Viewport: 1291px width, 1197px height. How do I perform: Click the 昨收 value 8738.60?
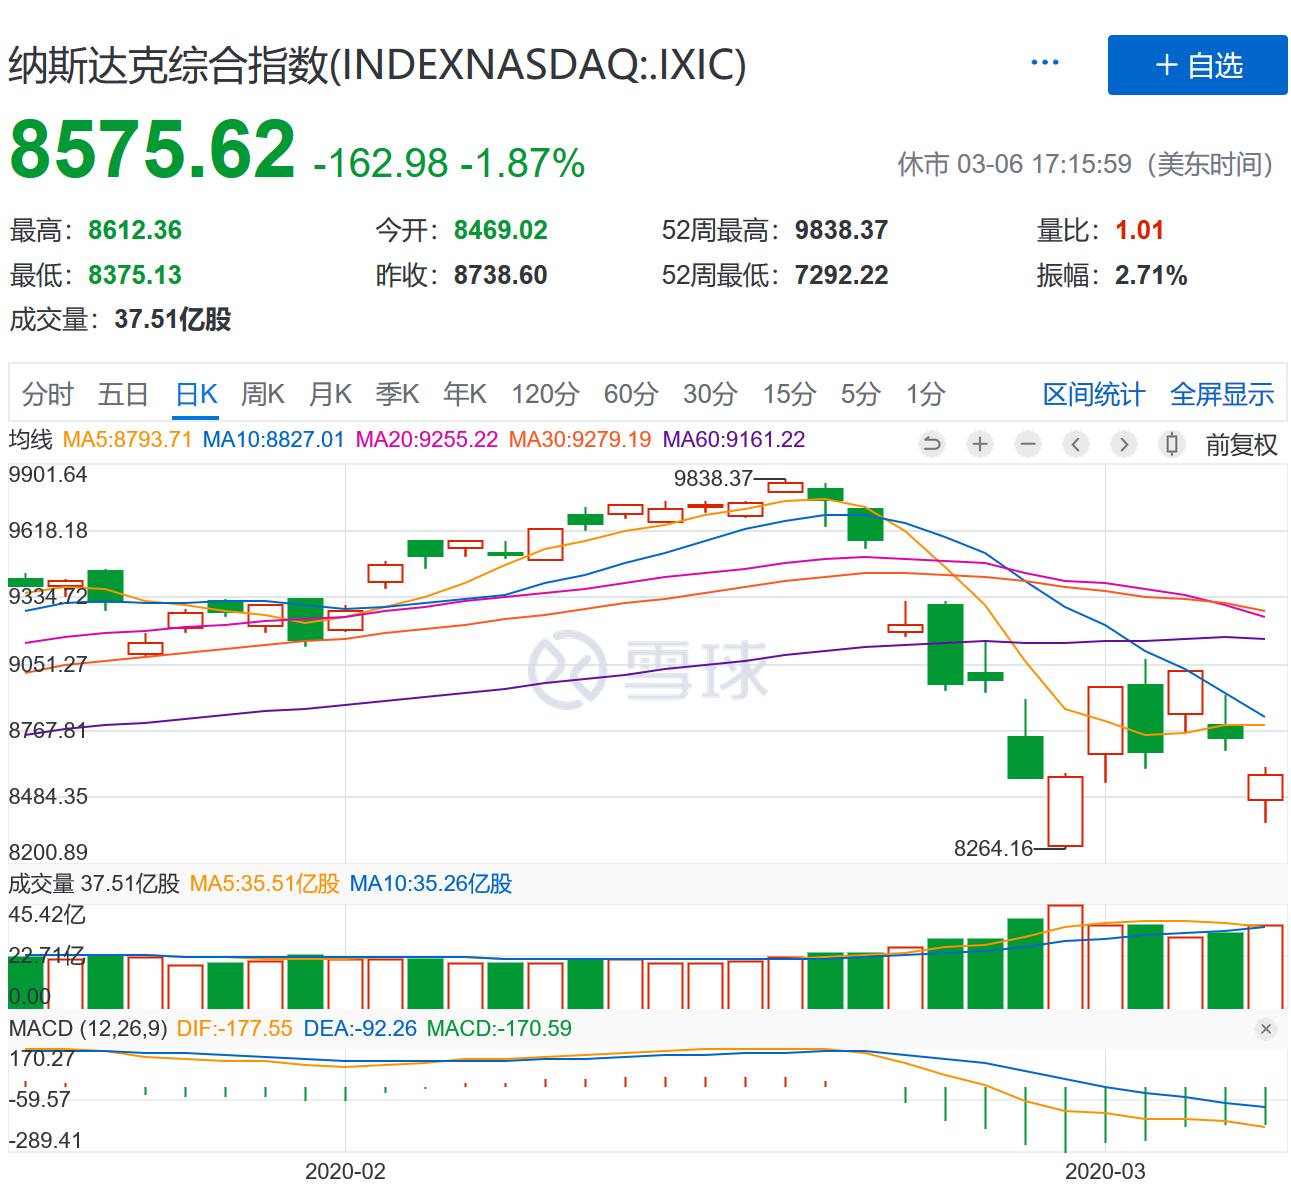point(500,275)
